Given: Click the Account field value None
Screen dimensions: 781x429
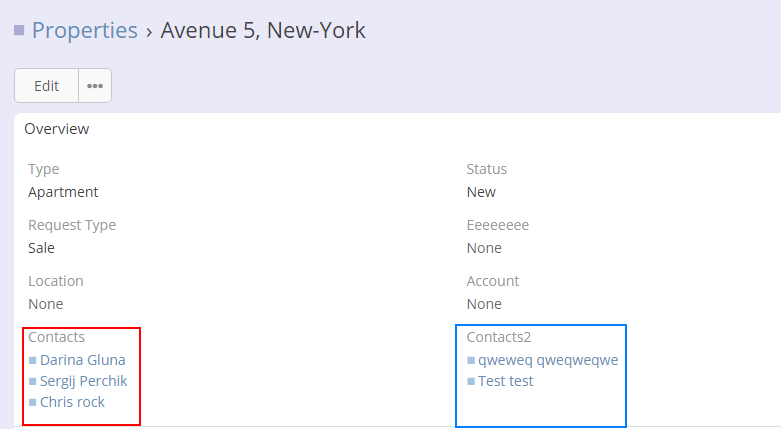Looking at the screenshot, I should click(484, 304).
